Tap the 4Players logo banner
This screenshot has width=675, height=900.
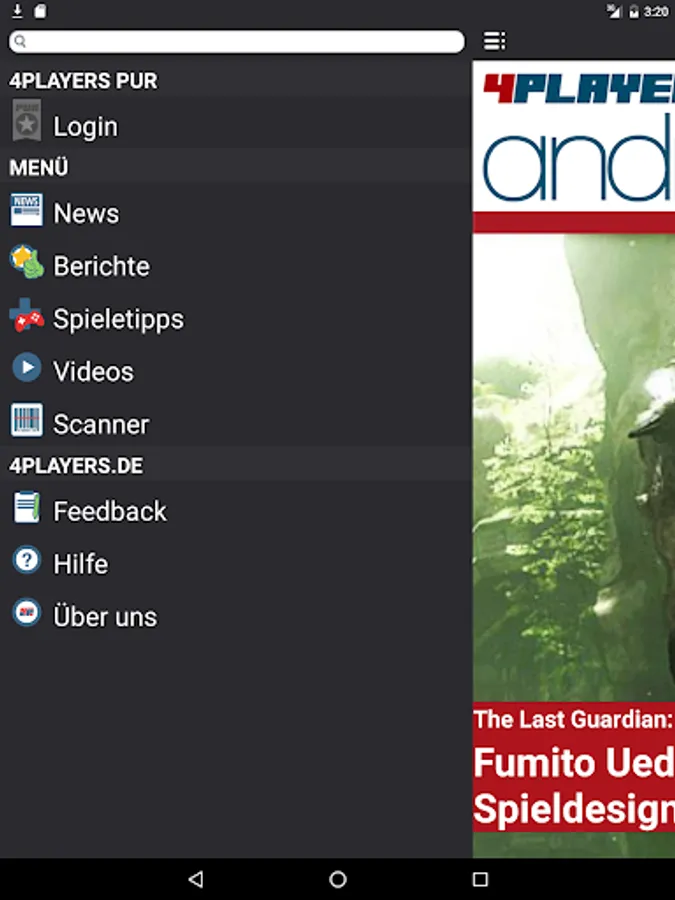tap(574, 135)
